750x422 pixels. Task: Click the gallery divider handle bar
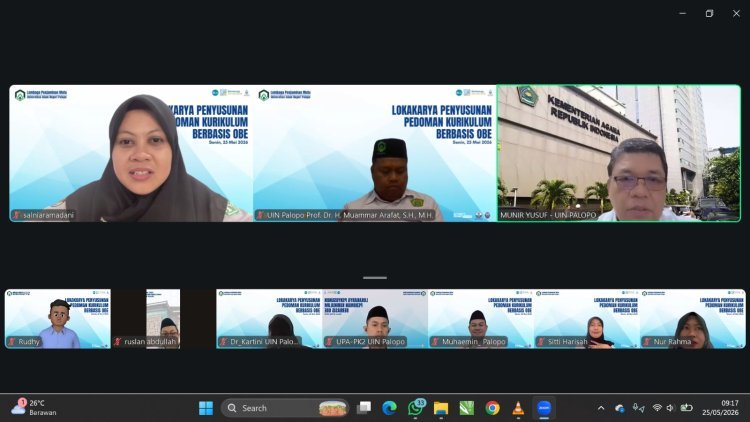375,278
